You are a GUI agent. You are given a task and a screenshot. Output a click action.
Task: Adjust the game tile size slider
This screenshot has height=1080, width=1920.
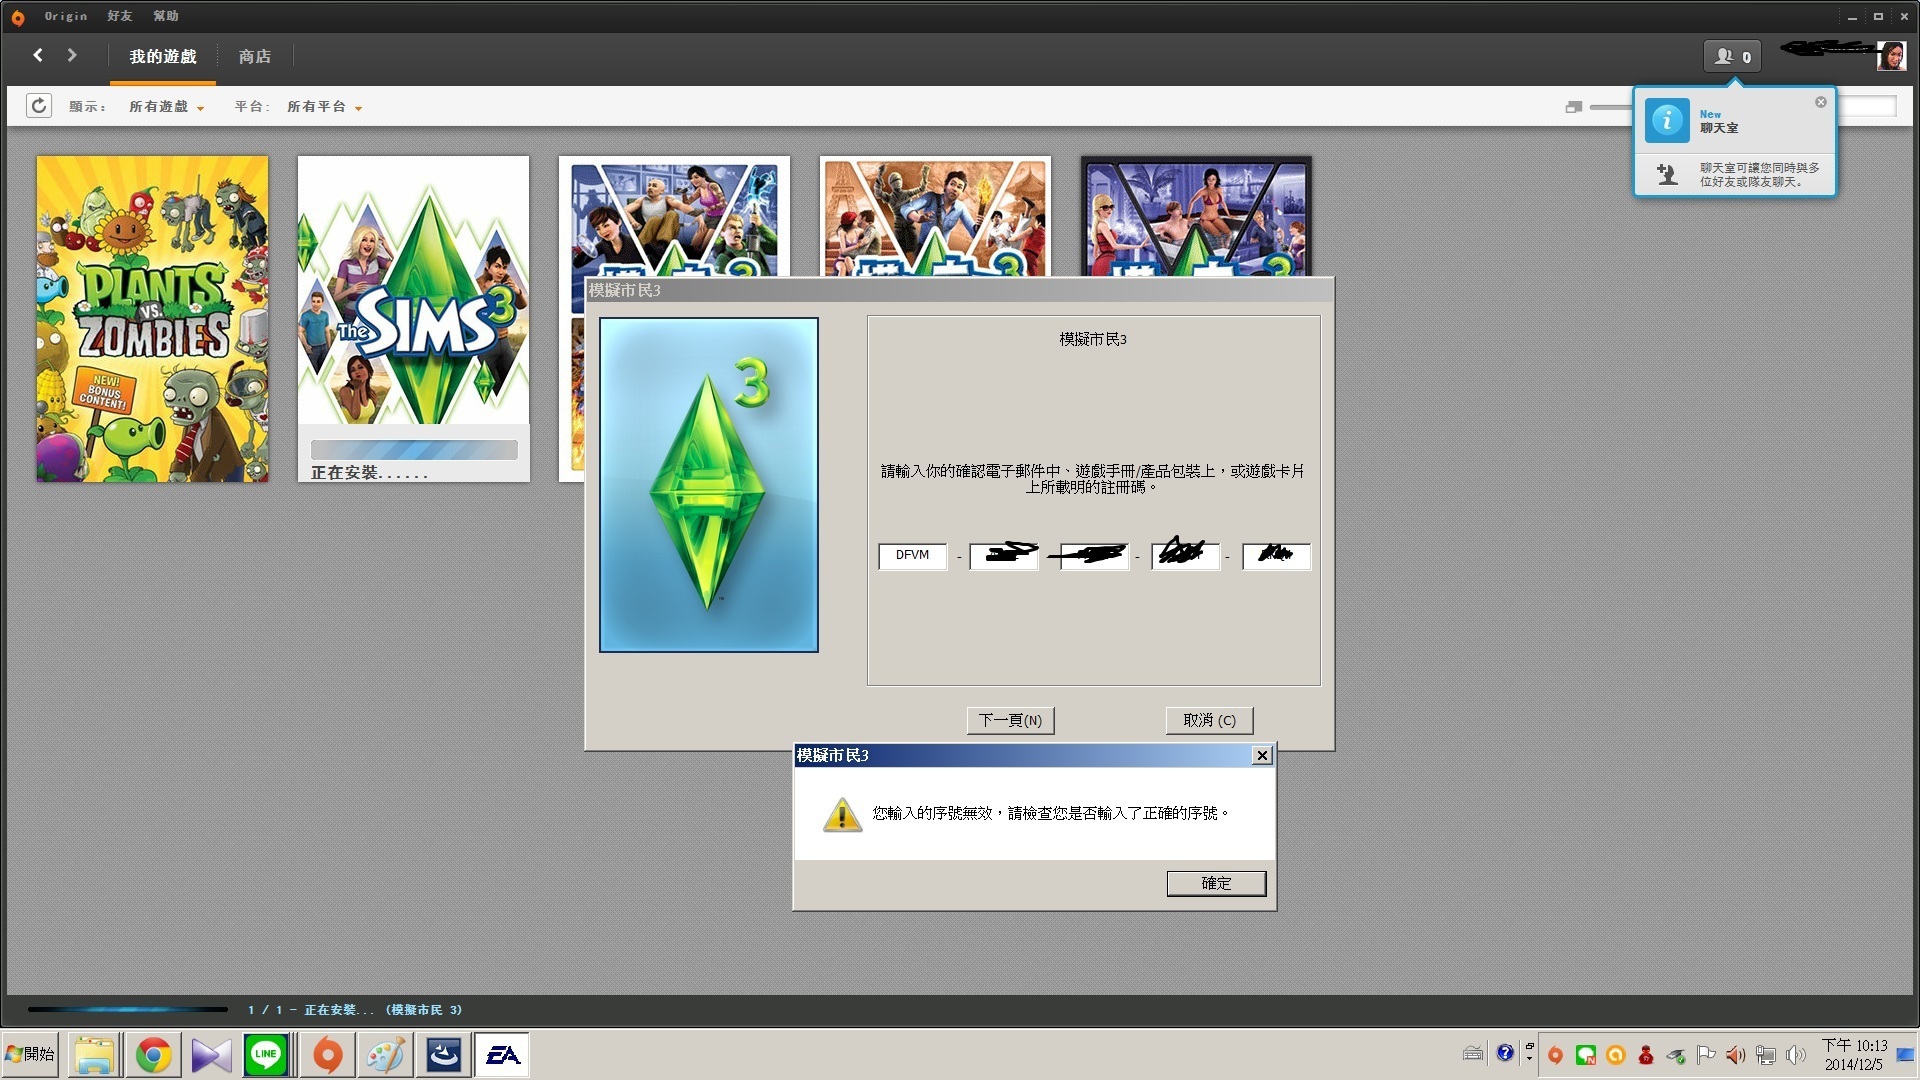pyautogui.click(x=1610, y=107)
